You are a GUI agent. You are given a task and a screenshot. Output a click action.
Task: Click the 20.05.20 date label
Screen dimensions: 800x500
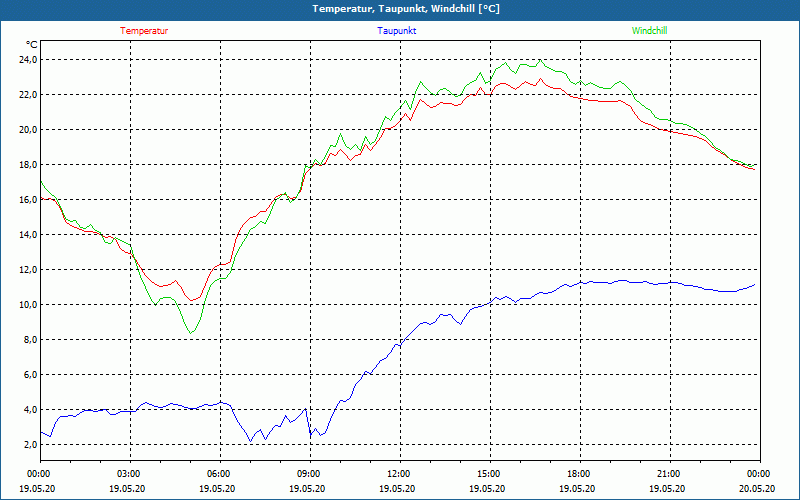click(757, 489)
